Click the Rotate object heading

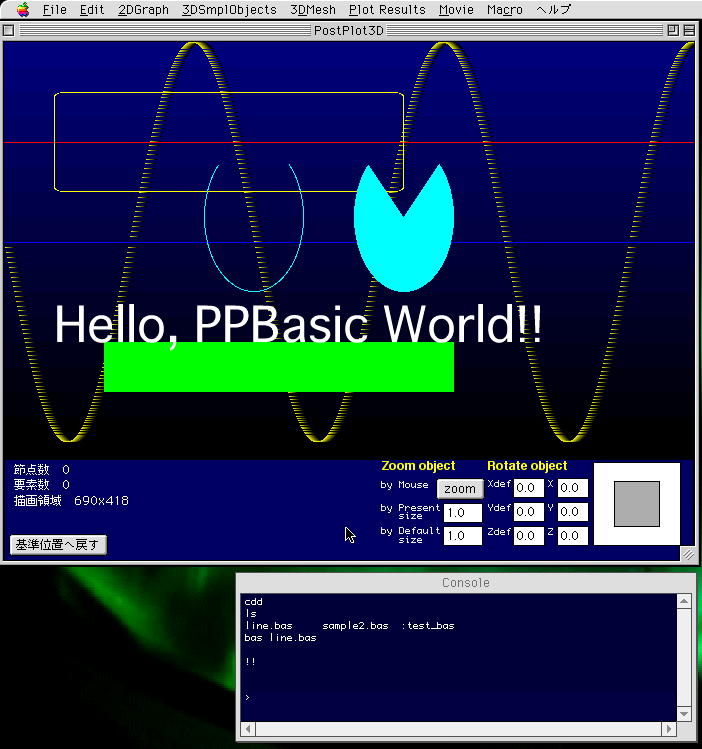(x=527, y=466)
